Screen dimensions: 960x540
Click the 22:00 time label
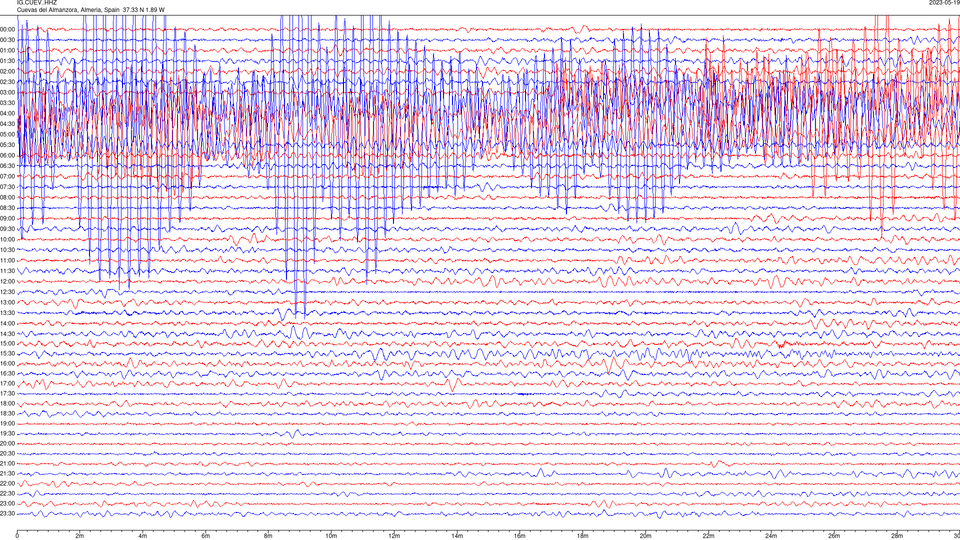[x=7, y=484]
